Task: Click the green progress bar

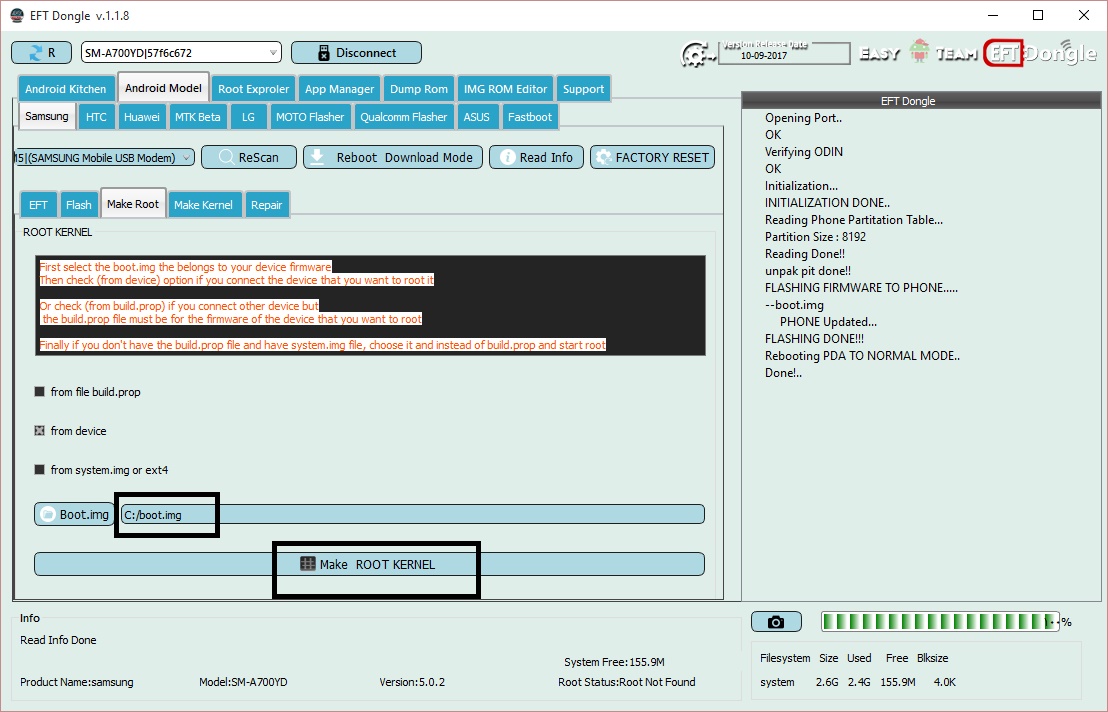Action: point(940,622)
